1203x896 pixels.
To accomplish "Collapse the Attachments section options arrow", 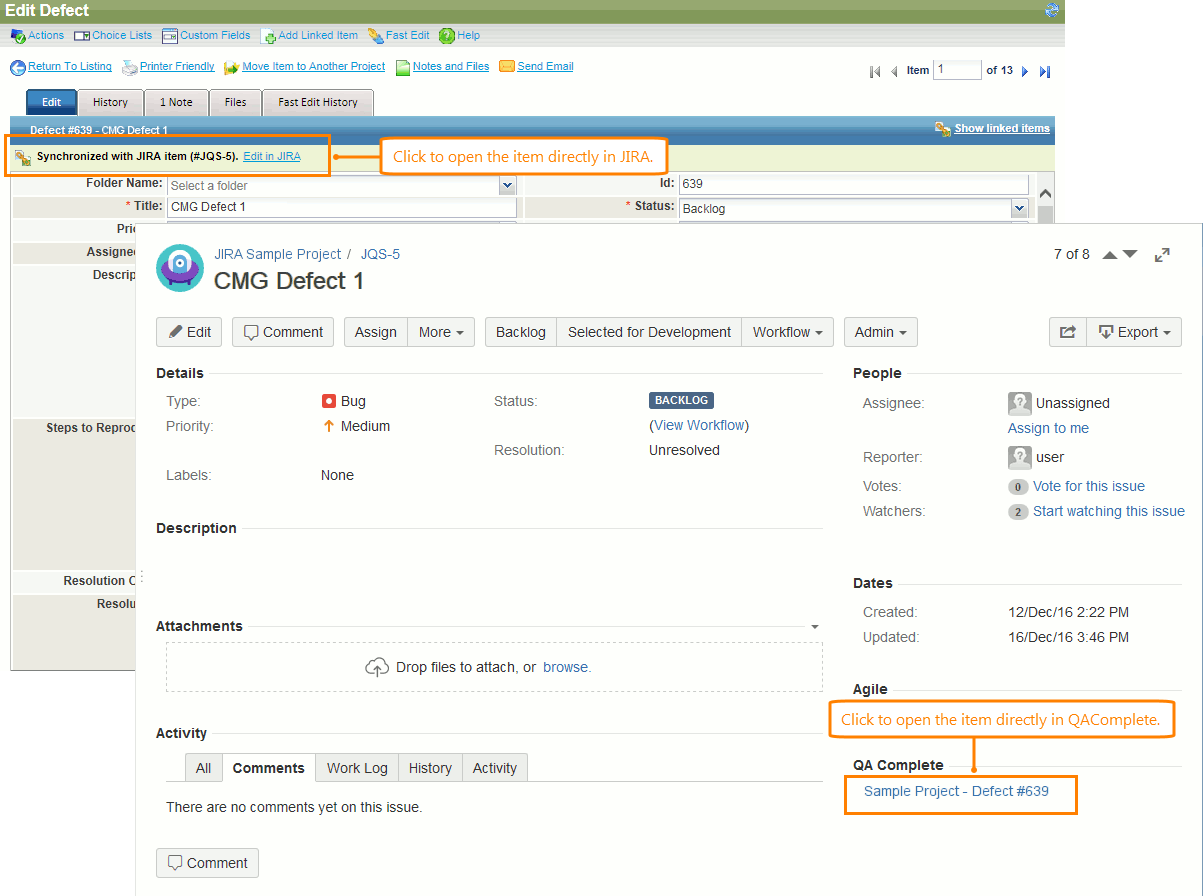I will coord(815,627).
